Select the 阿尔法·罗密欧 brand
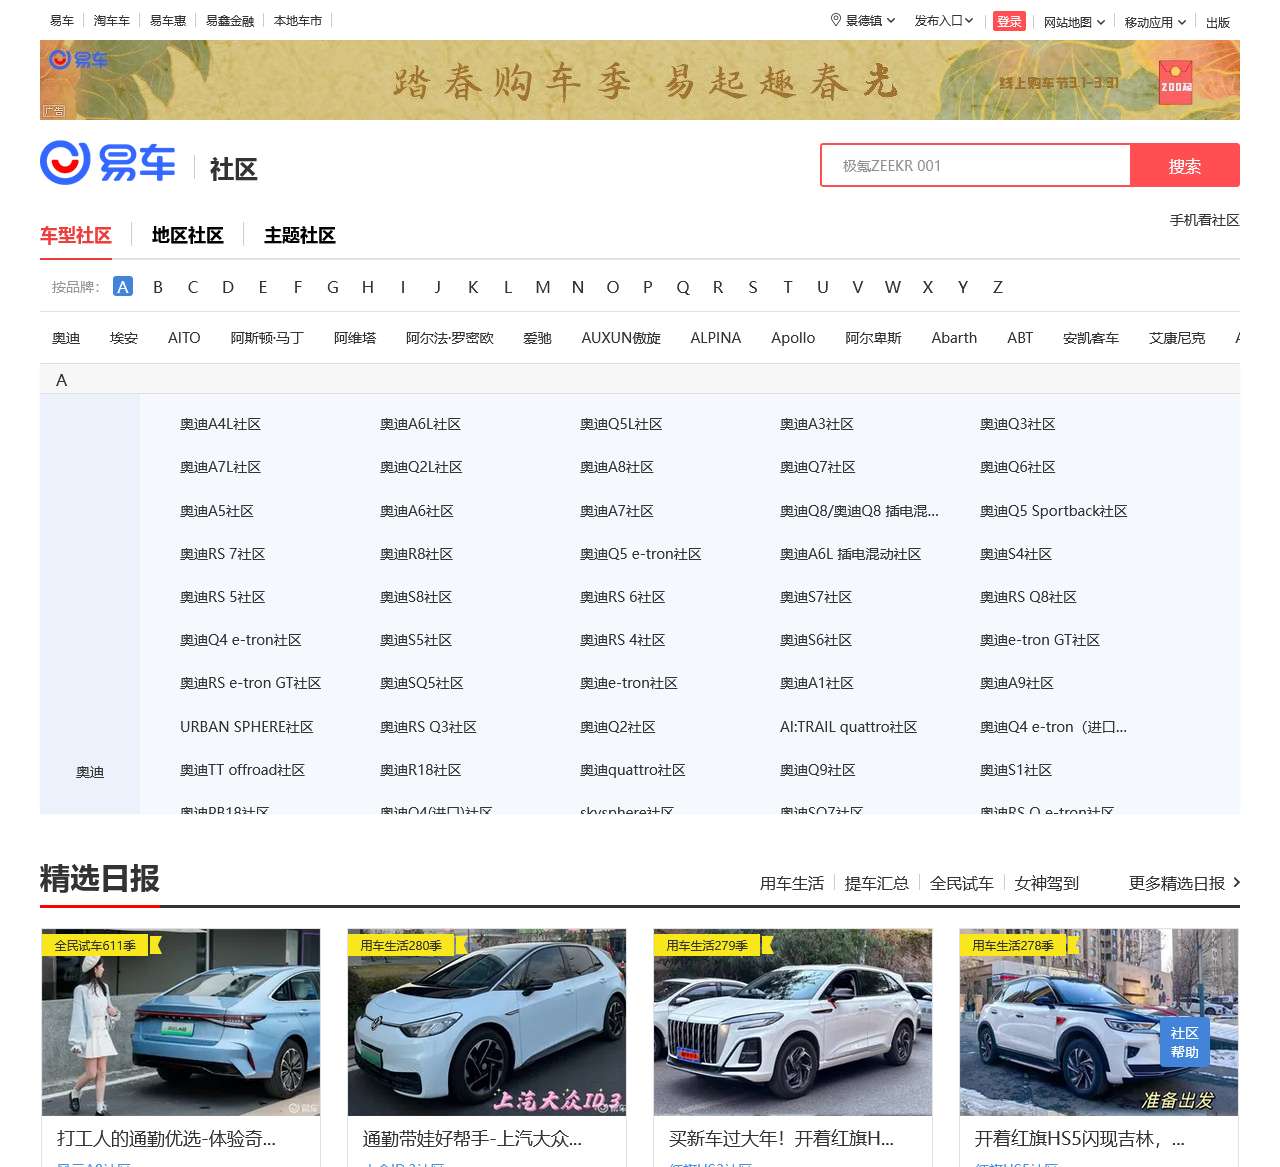Image resolution: width=1280 pixels, height=1167 pixels. [450, 338]
